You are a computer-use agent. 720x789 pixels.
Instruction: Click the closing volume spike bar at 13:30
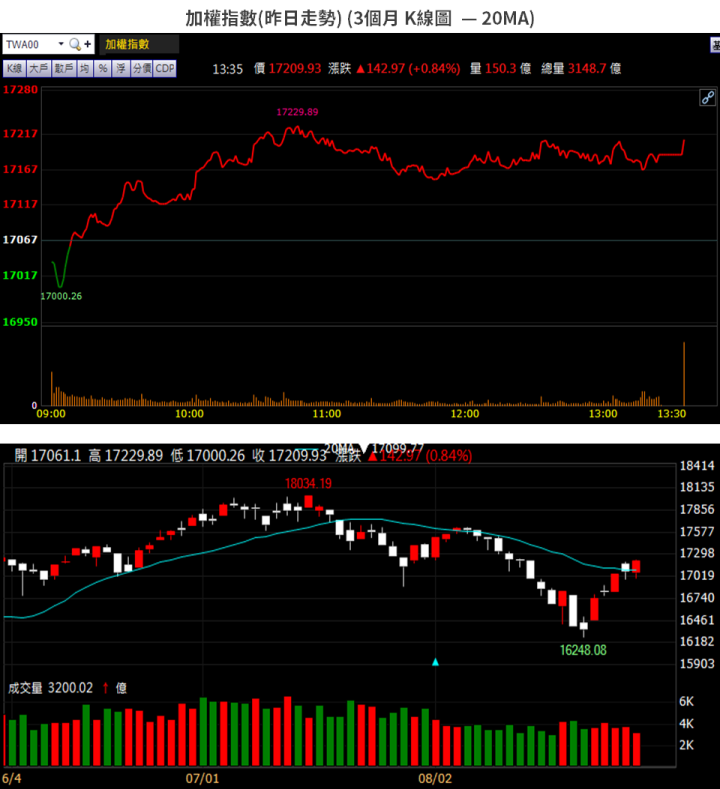tap(684, 373)
